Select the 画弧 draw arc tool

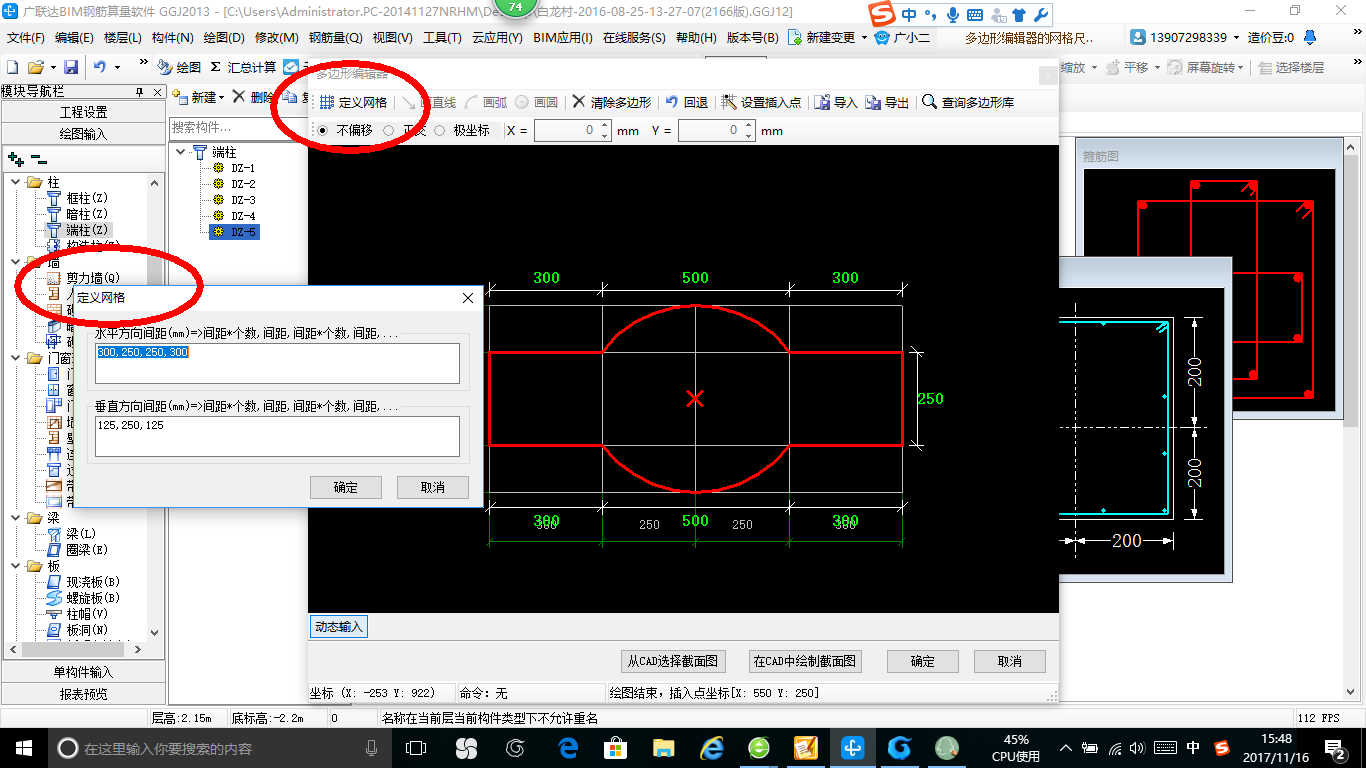(486, 102)
